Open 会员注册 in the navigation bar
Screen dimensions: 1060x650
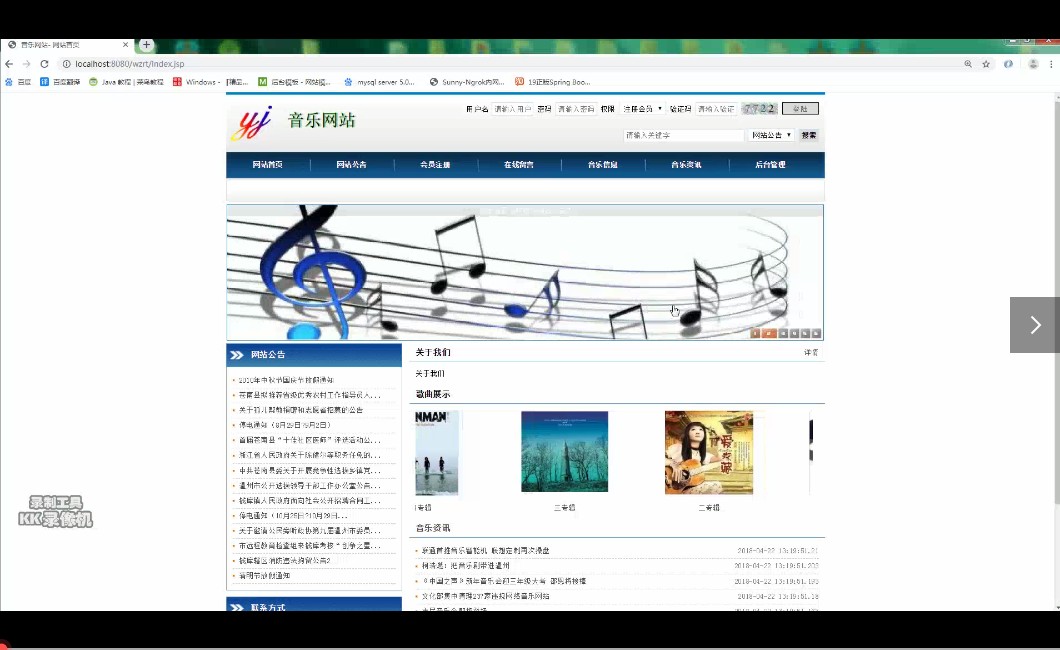point(435,165)
